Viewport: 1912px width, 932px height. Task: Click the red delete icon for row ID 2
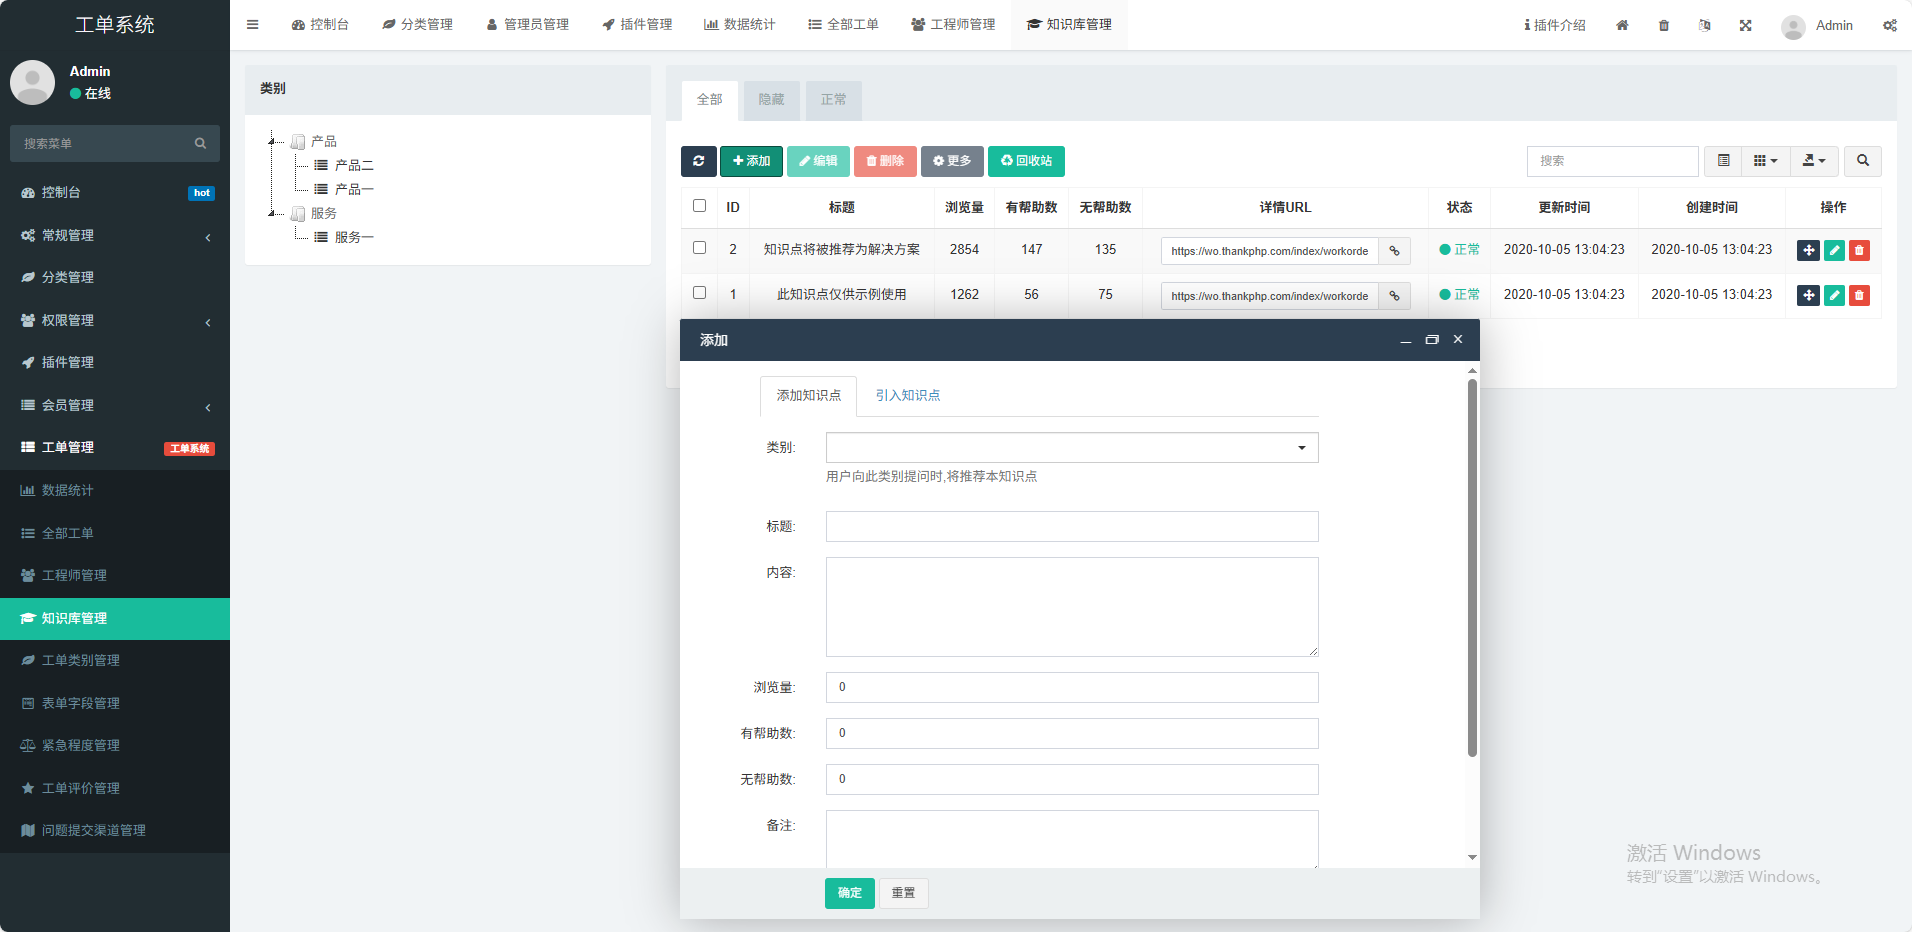tap(1859, 251)
